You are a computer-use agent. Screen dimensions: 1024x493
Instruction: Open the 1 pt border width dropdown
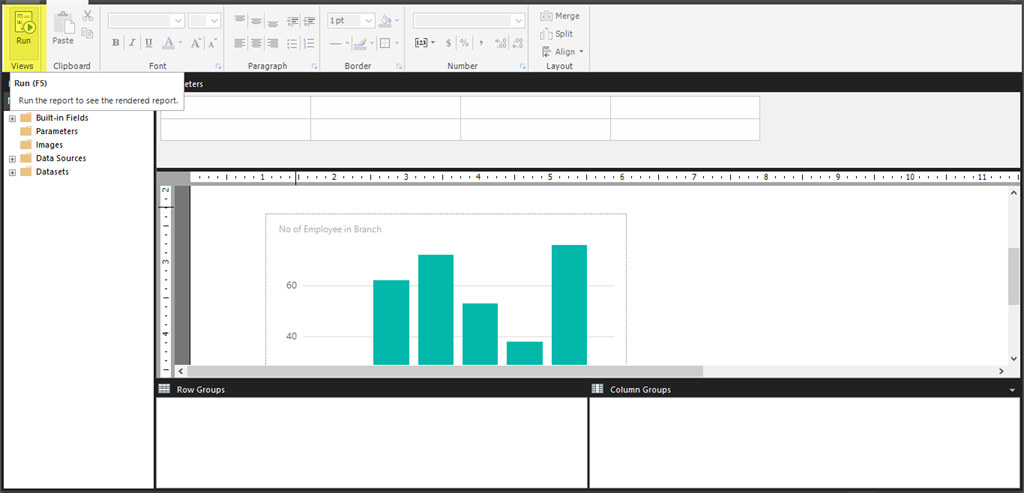(x=369, y=21)
